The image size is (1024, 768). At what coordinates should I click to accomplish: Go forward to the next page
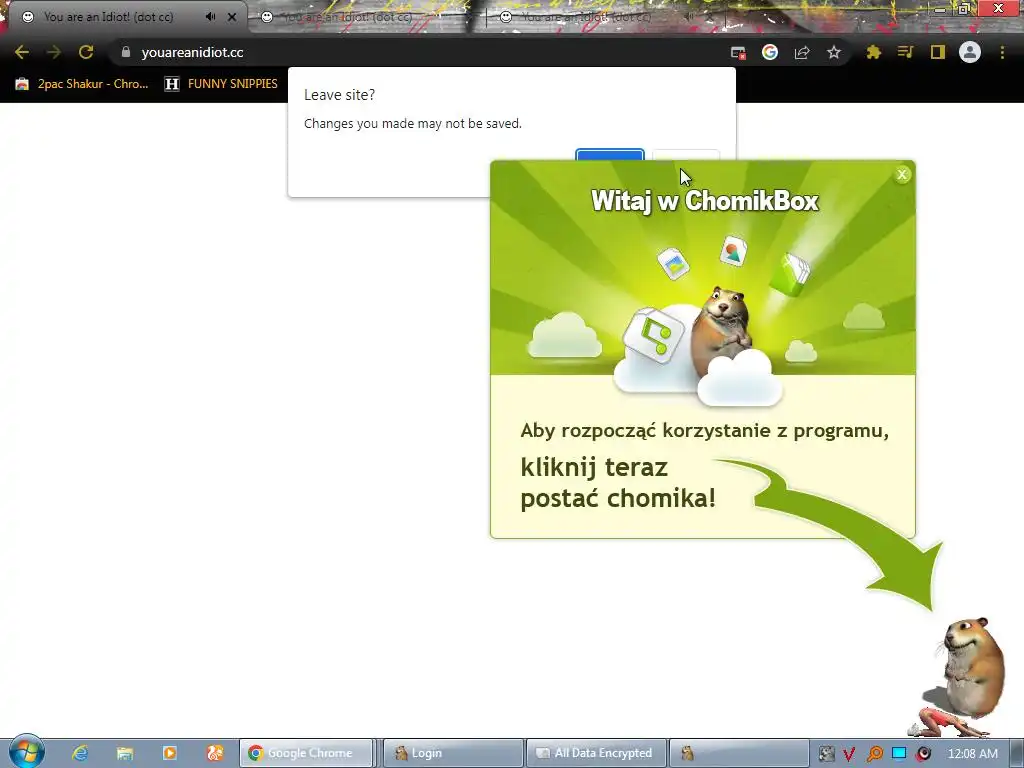click(54, 52)
